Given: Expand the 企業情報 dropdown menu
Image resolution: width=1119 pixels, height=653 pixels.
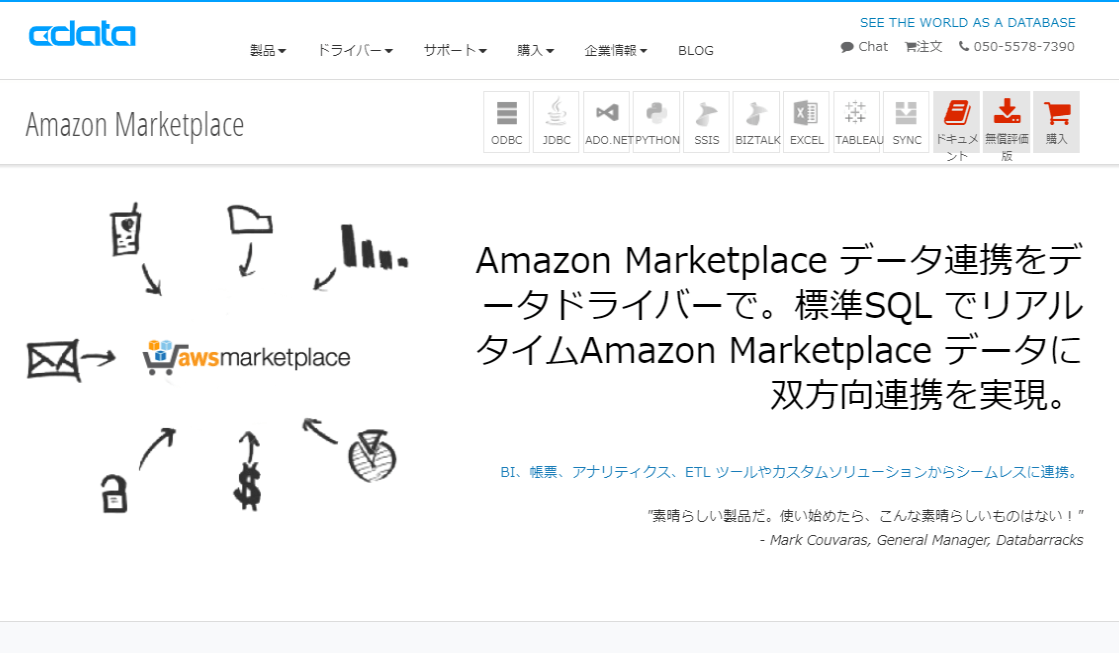Looking at the screenshot, I should pyautogui.click(x=615, y=51).
